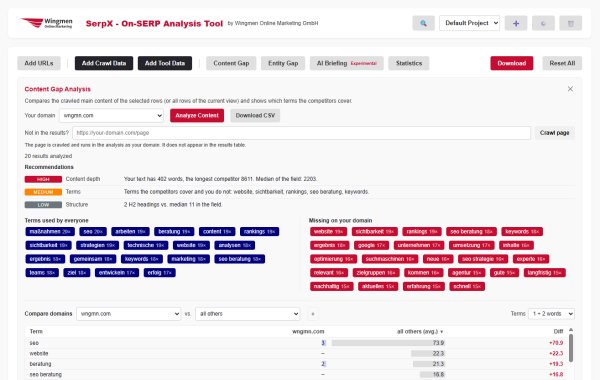600x380 pixels.
Task: Click the magnifying glass search icon
Action: [x=423, y=23]
